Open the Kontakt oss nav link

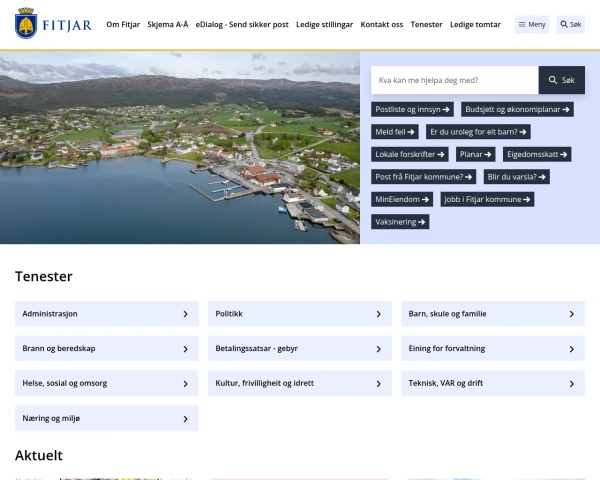point(382,24)
